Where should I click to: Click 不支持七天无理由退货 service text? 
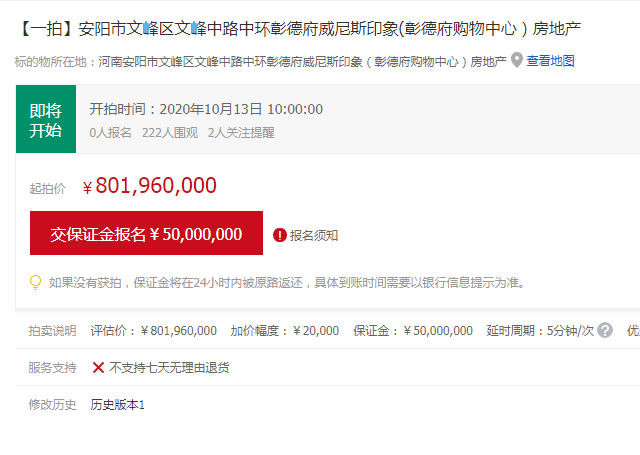point(169,367)
